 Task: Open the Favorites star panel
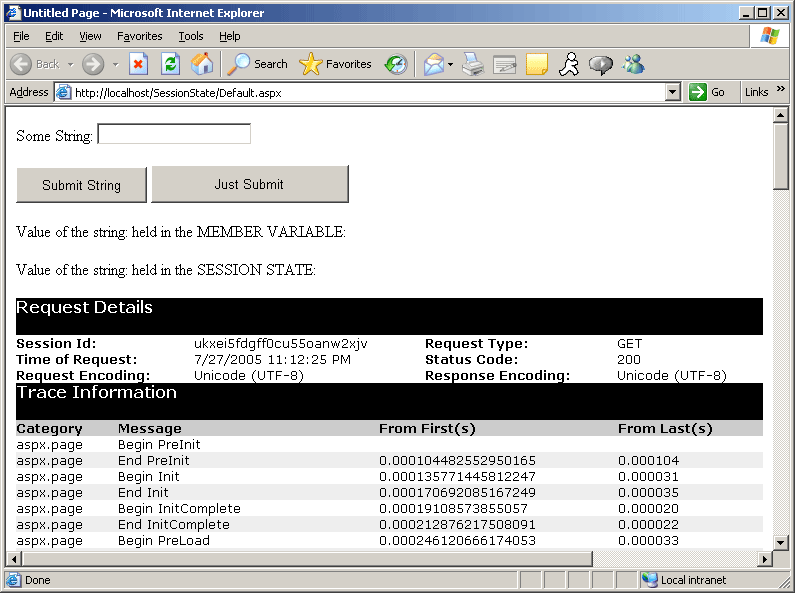(x=336, y=64)
